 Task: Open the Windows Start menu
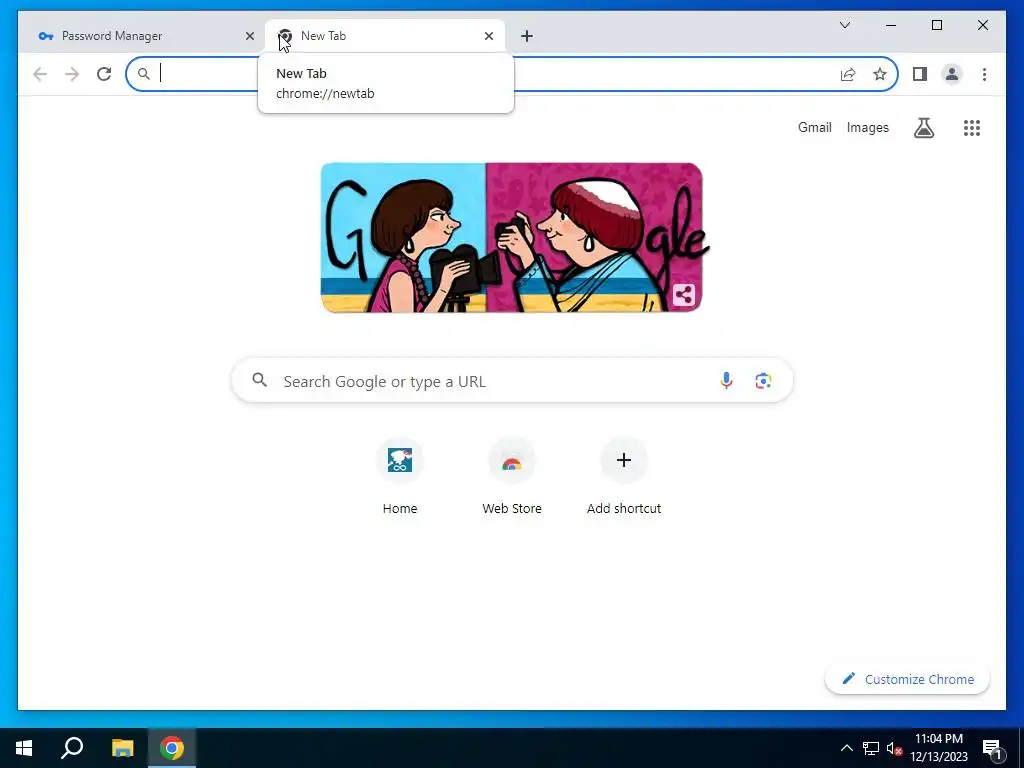(x=24, y=748)
